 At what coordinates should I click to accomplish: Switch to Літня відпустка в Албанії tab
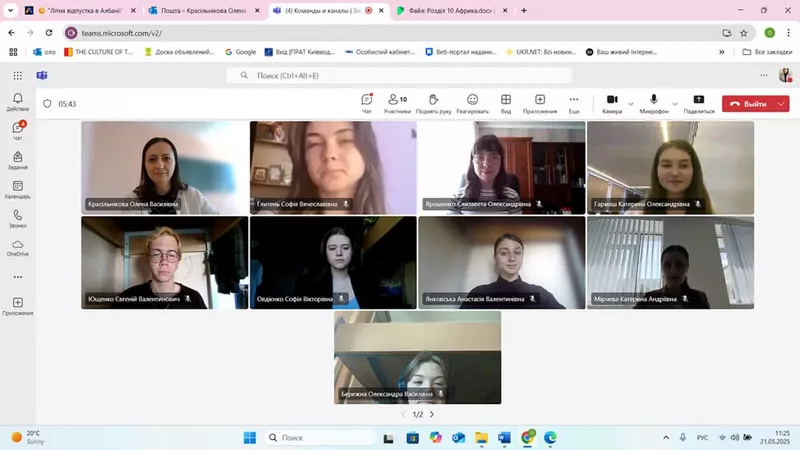pyautogui.click(x=80, y=10)
